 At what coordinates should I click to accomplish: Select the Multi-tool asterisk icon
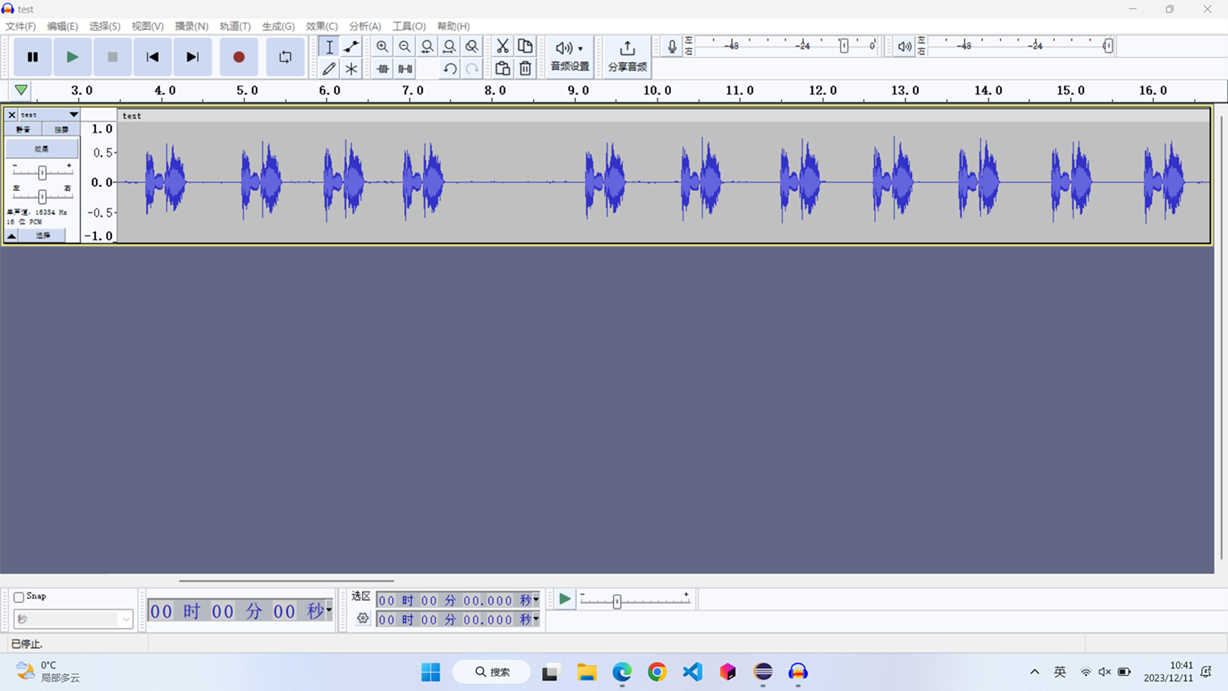pos(351,69)
